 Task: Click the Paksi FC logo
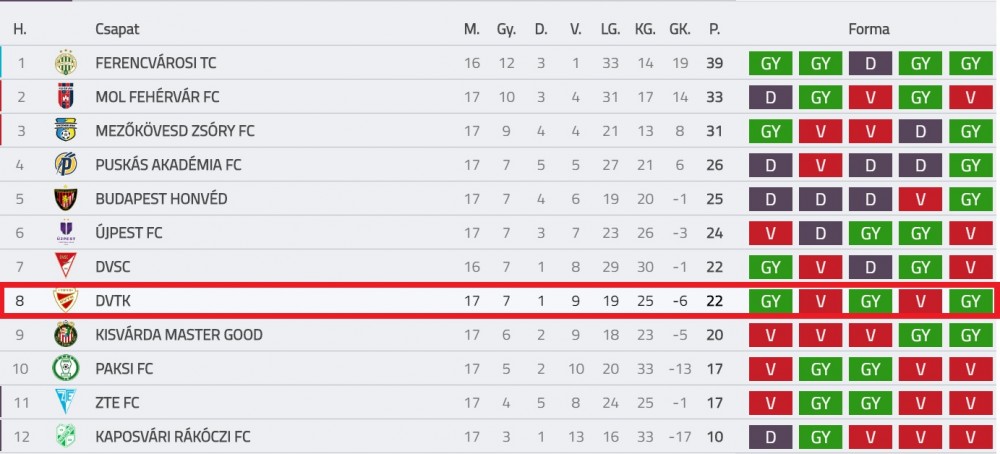65,369
